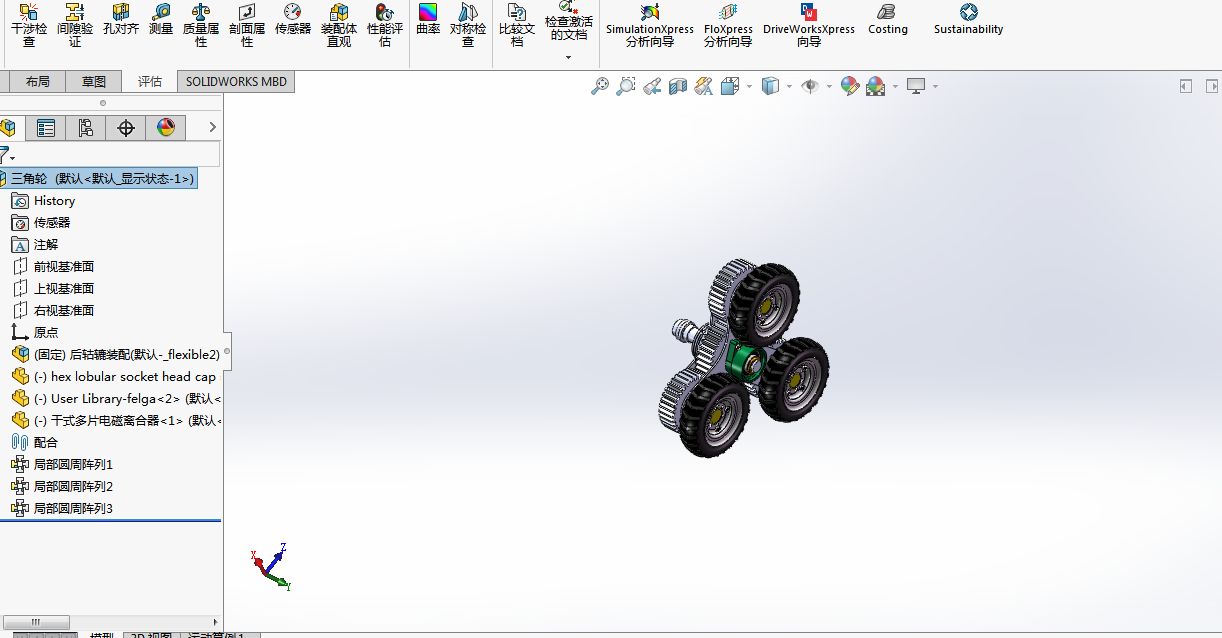Select the Zoom to Area icon
1222x638 pixels.
pyautogui.click(x=626, y=87)
